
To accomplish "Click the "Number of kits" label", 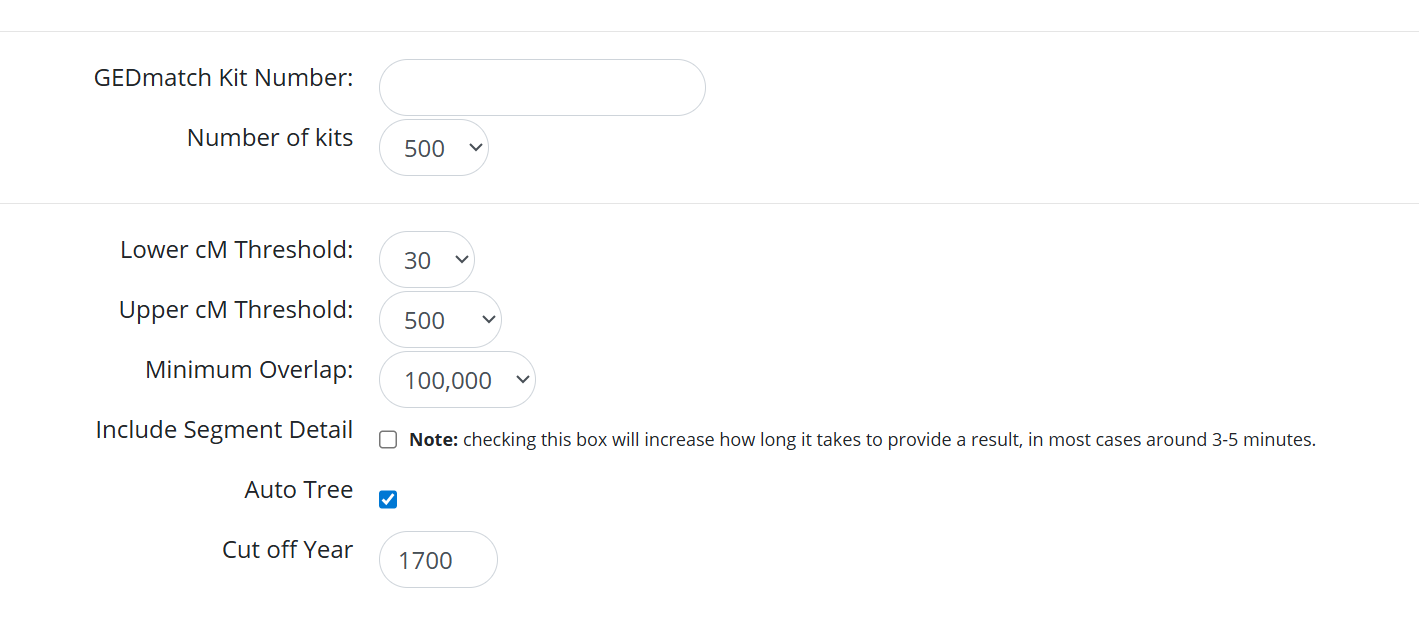I will (x=270, y=138).
